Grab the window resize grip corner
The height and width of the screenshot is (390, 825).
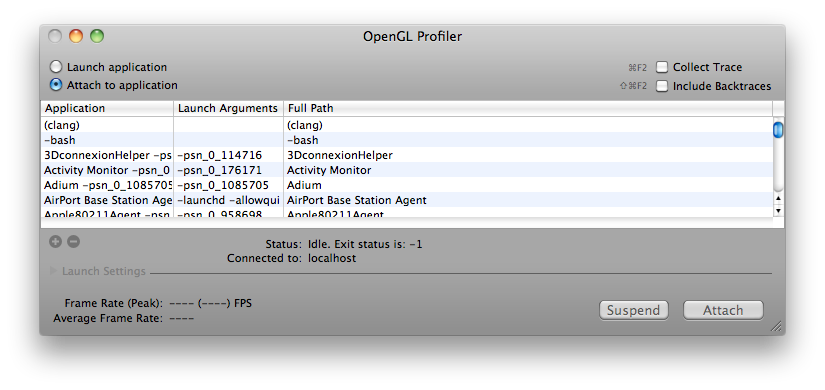click(x=776, y=326)
